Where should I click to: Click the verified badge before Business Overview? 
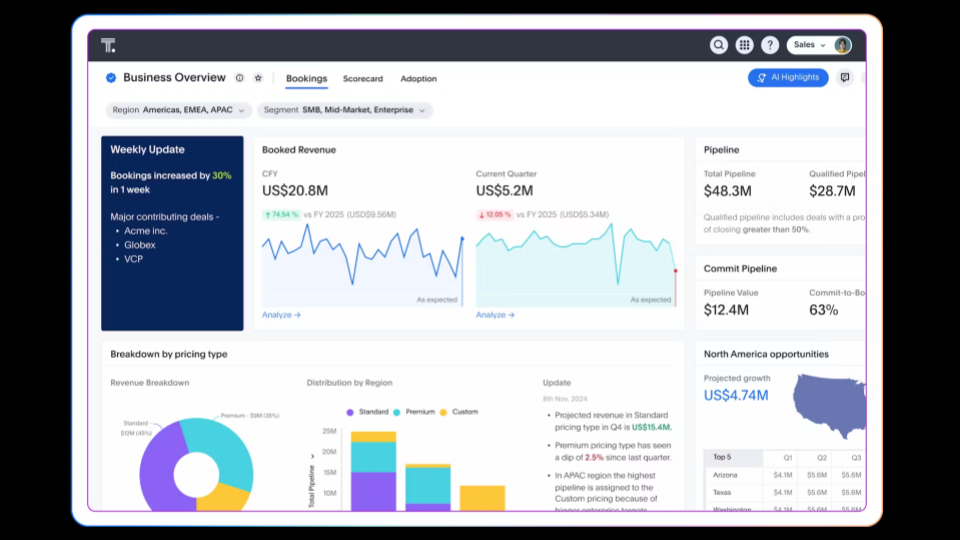click(111, 78)
